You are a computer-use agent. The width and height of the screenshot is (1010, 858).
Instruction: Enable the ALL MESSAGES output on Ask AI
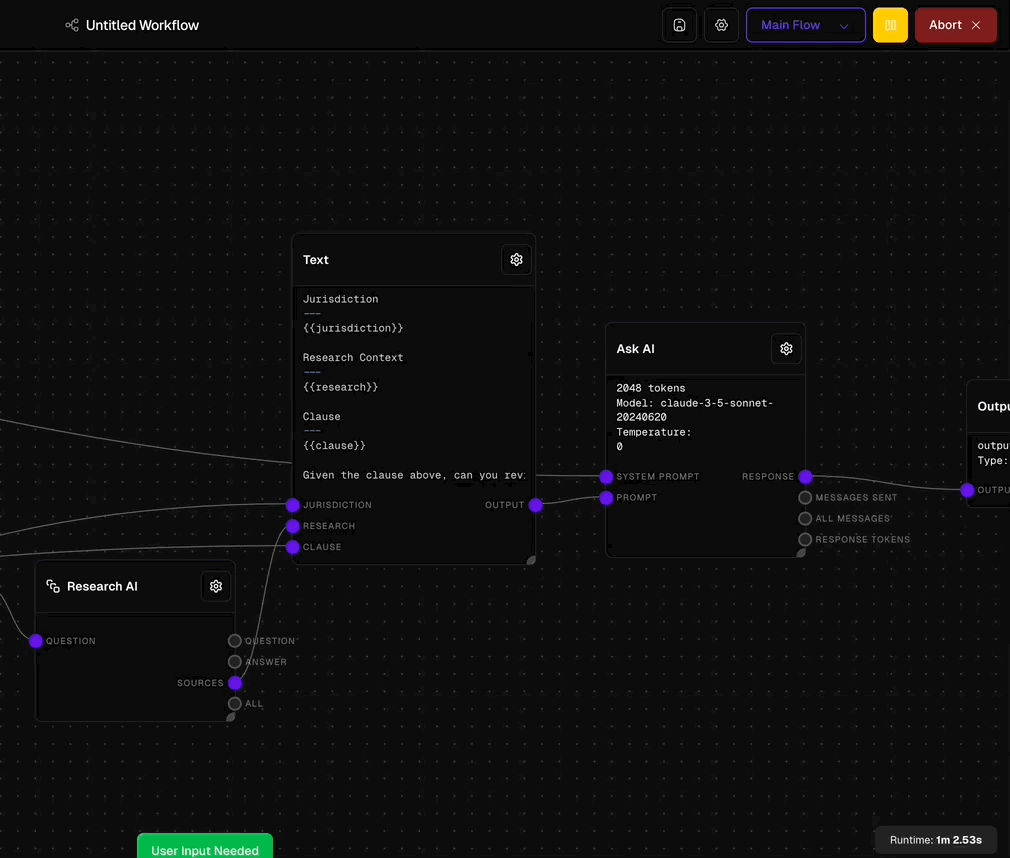point(805,518)
